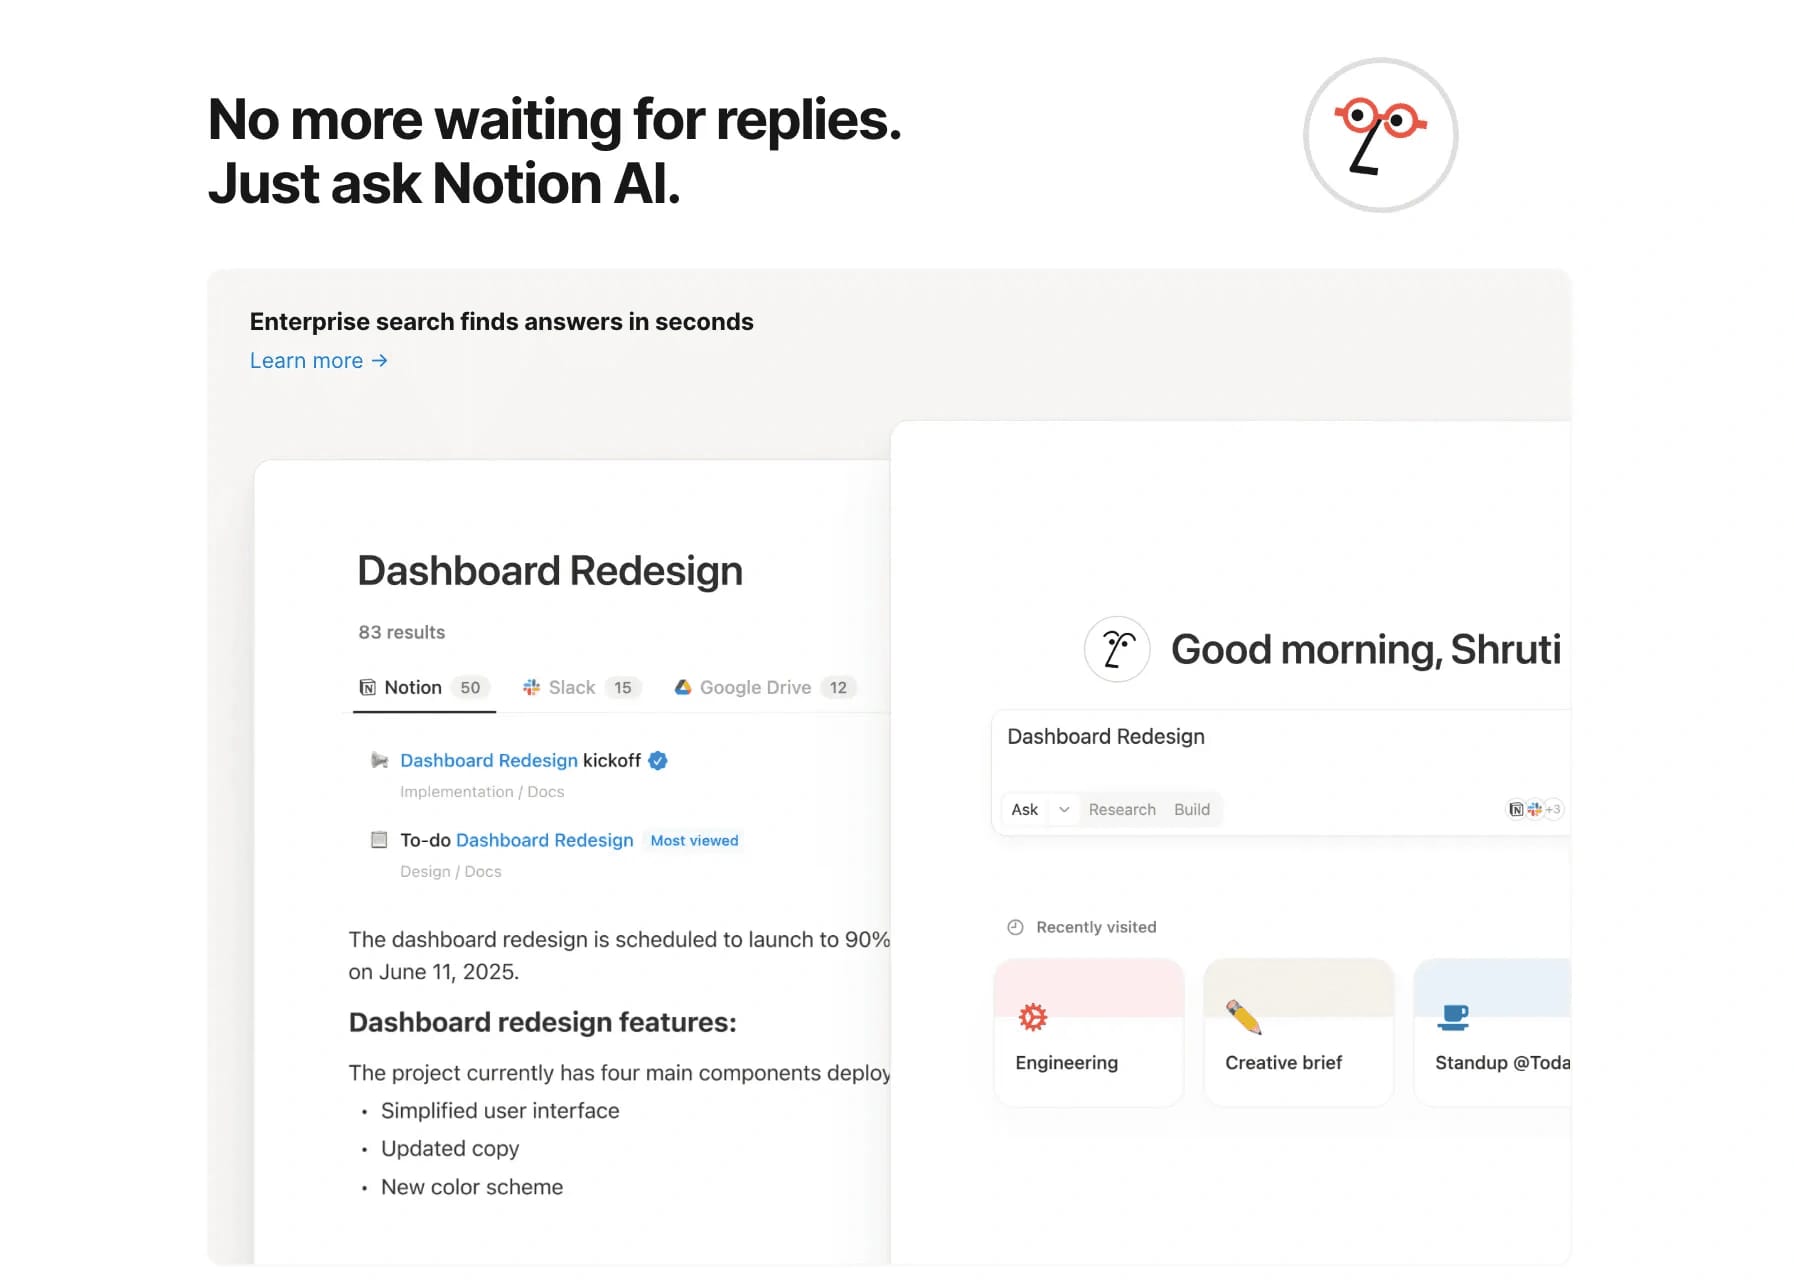Open the +3 connected sources list

pyautogui.click(x=1551, y=809)
